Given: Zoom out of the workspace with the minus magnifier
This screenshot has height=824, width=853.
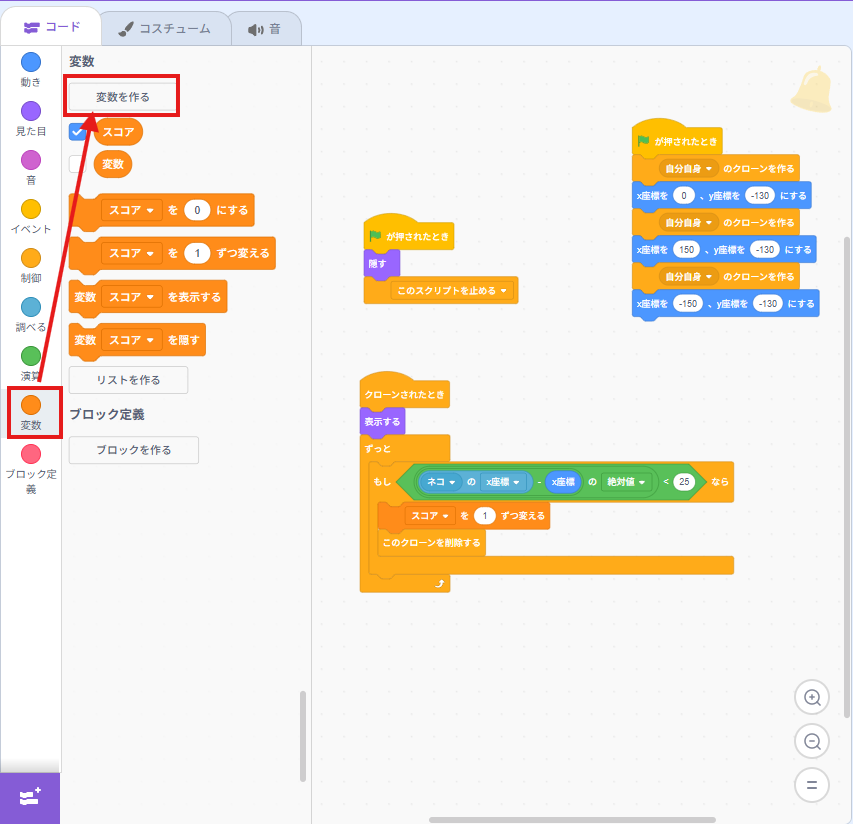Looking at the screenshot, I should (812, 741).
